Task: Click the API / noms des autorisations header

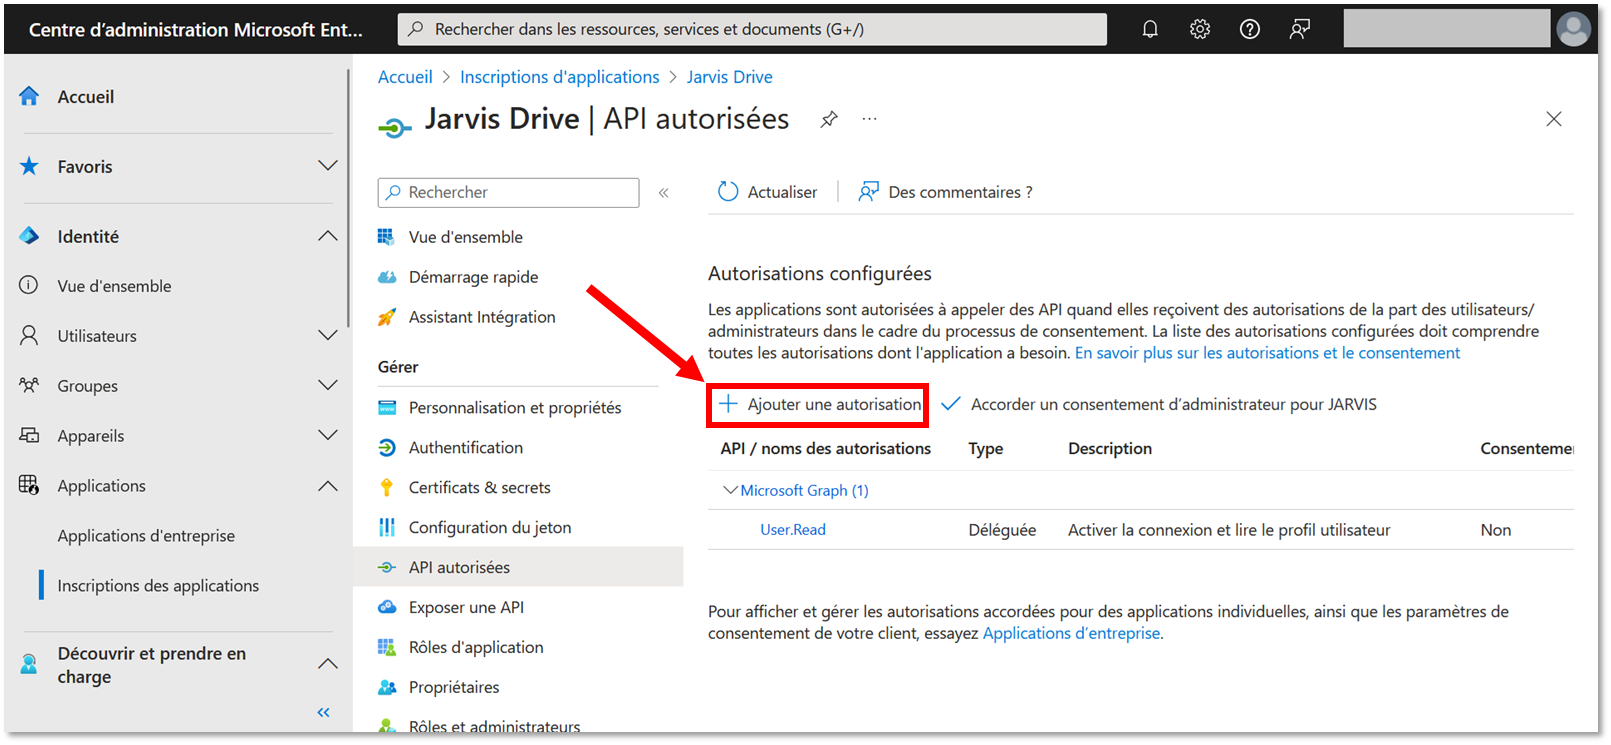Action: [x=826, y=449]
